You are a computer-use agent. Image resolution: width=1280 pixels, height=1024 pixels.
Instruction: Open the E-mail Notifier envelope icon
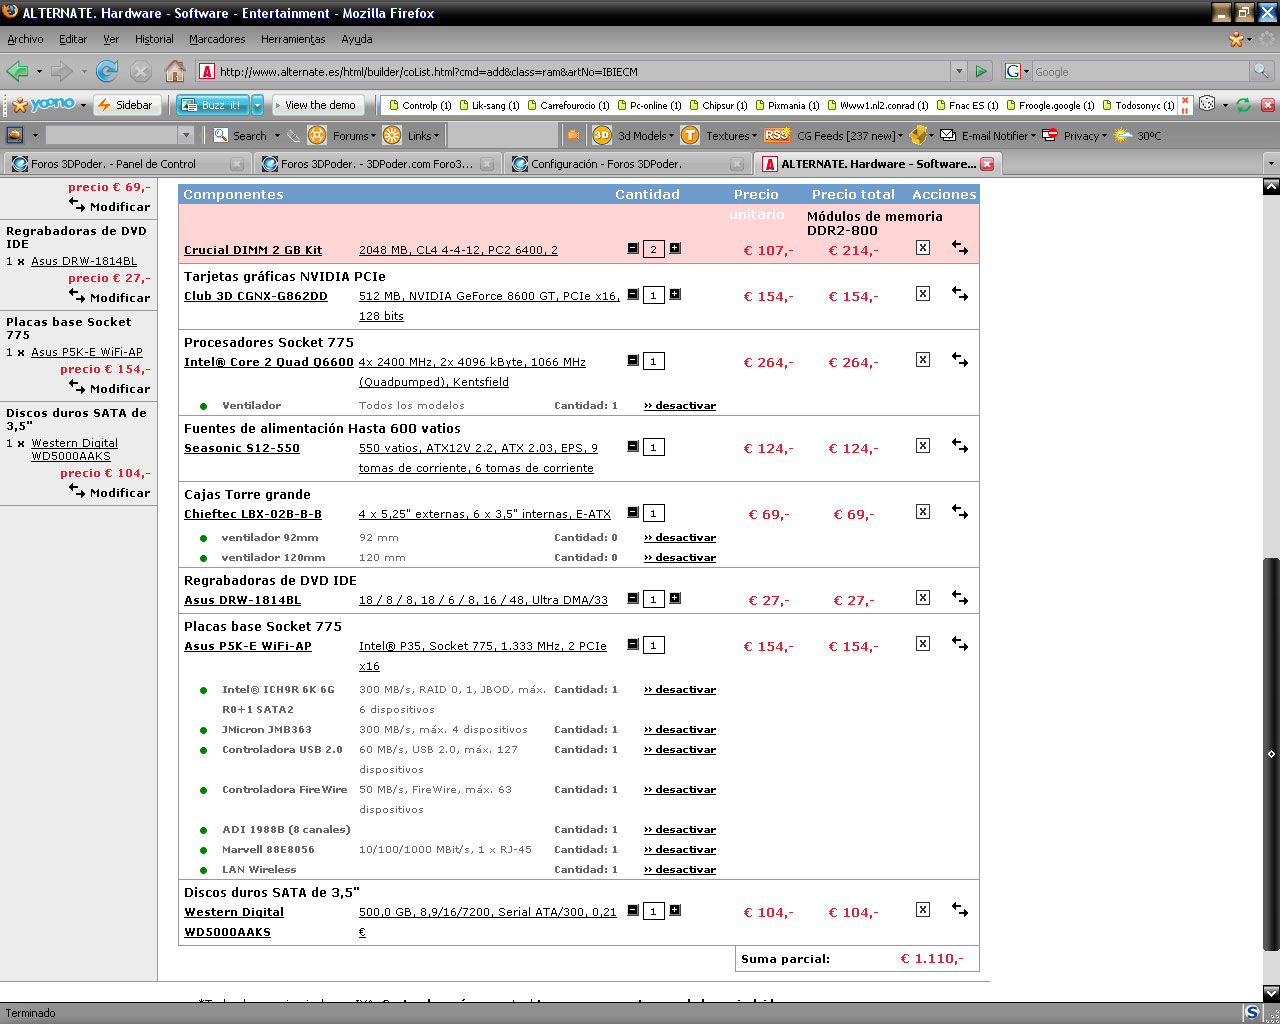[948, 135]
